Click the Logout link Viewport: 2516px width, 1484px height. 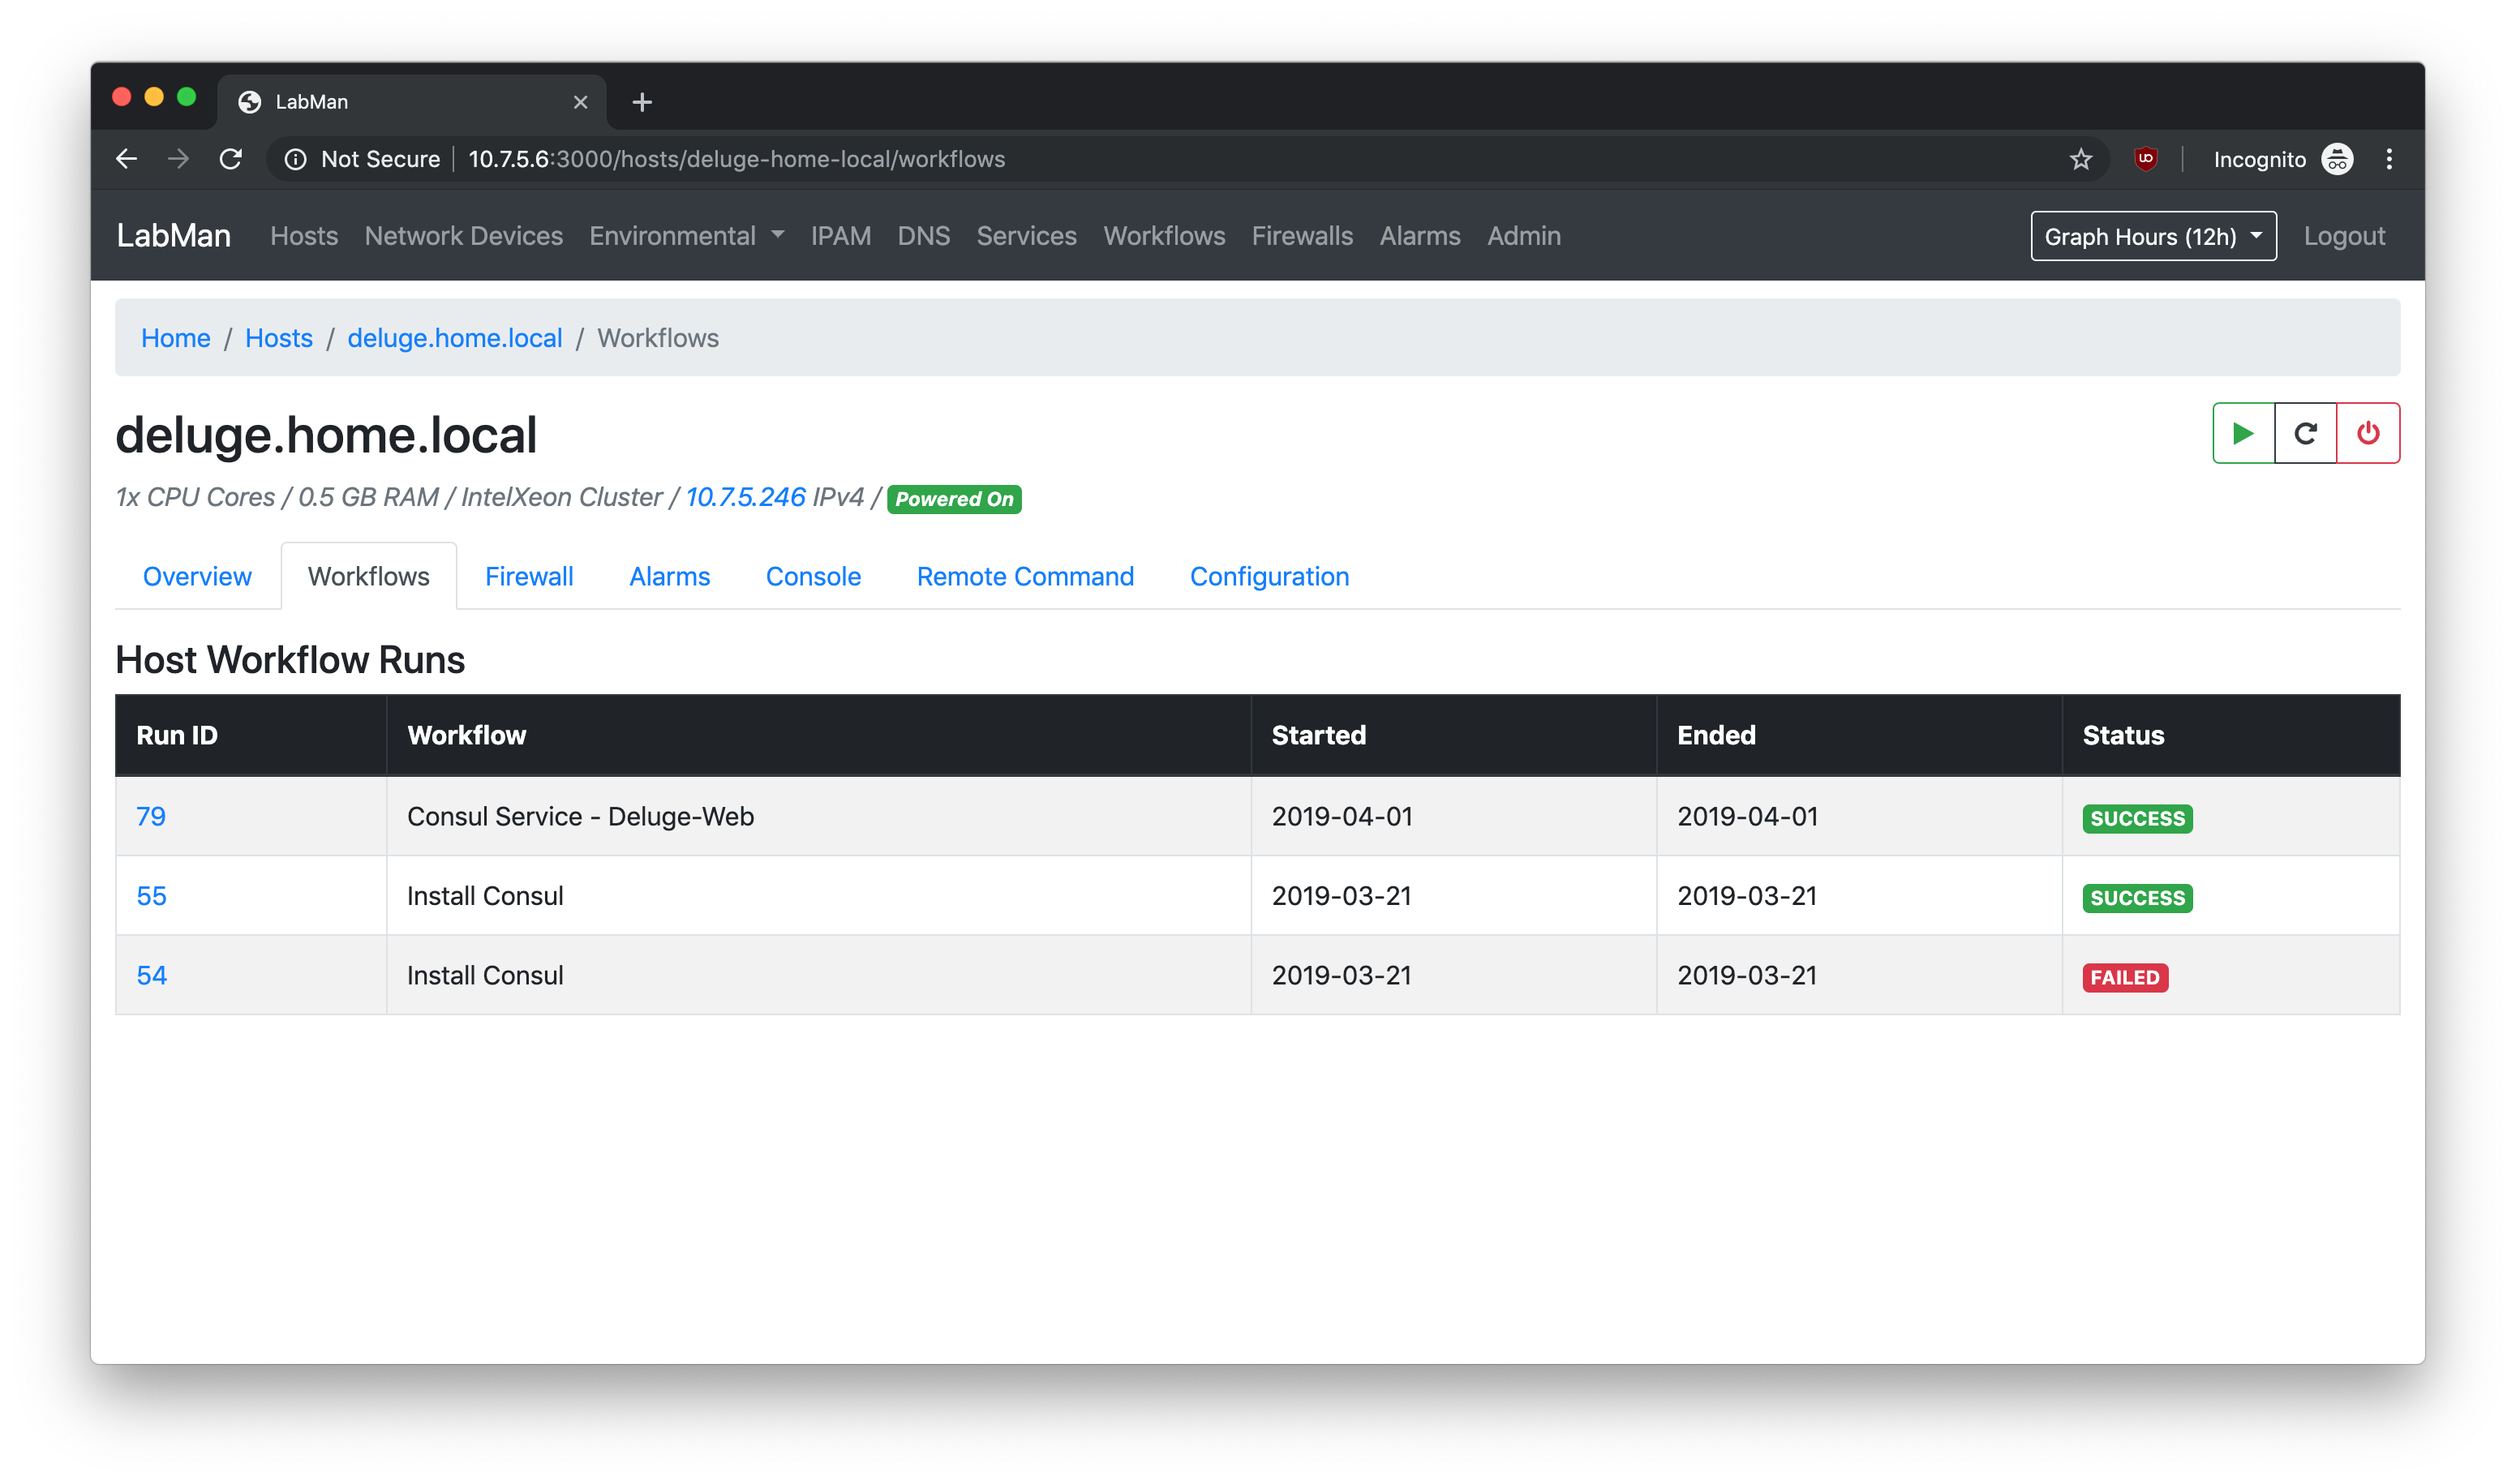pyautogui.click(x=2344, y=236)
